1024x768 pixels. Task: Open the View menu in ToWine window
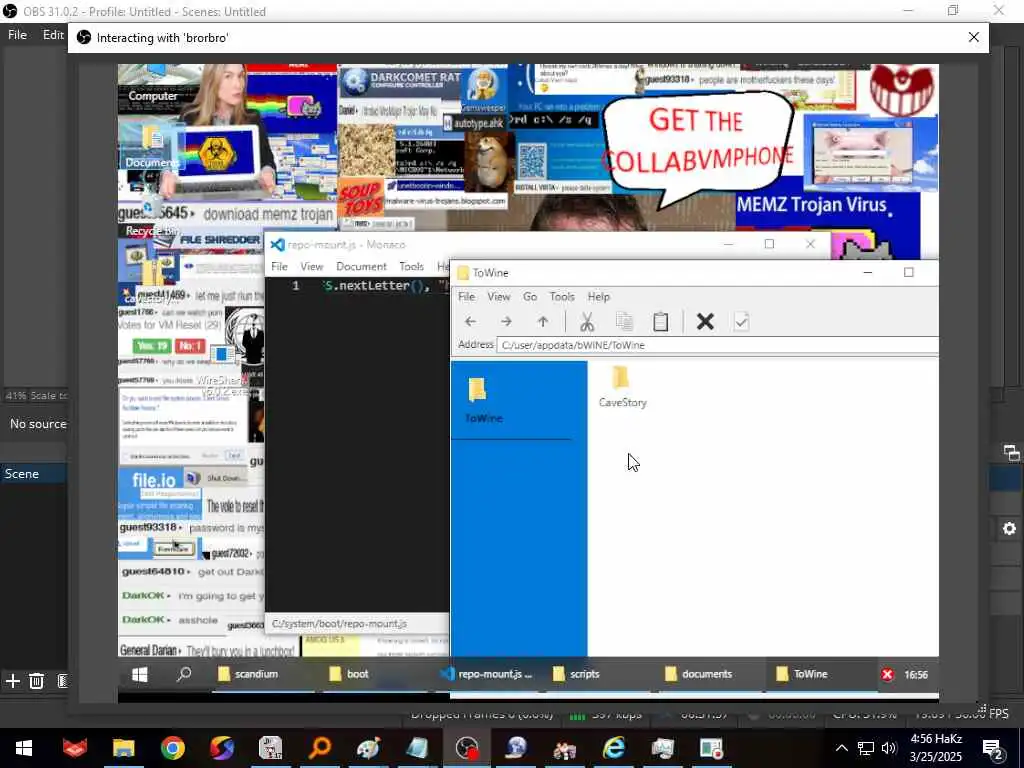click(x=498, y=296)
